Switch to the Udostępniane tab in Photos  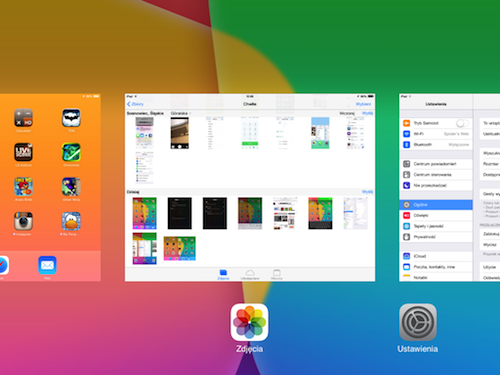click(250, 274)
